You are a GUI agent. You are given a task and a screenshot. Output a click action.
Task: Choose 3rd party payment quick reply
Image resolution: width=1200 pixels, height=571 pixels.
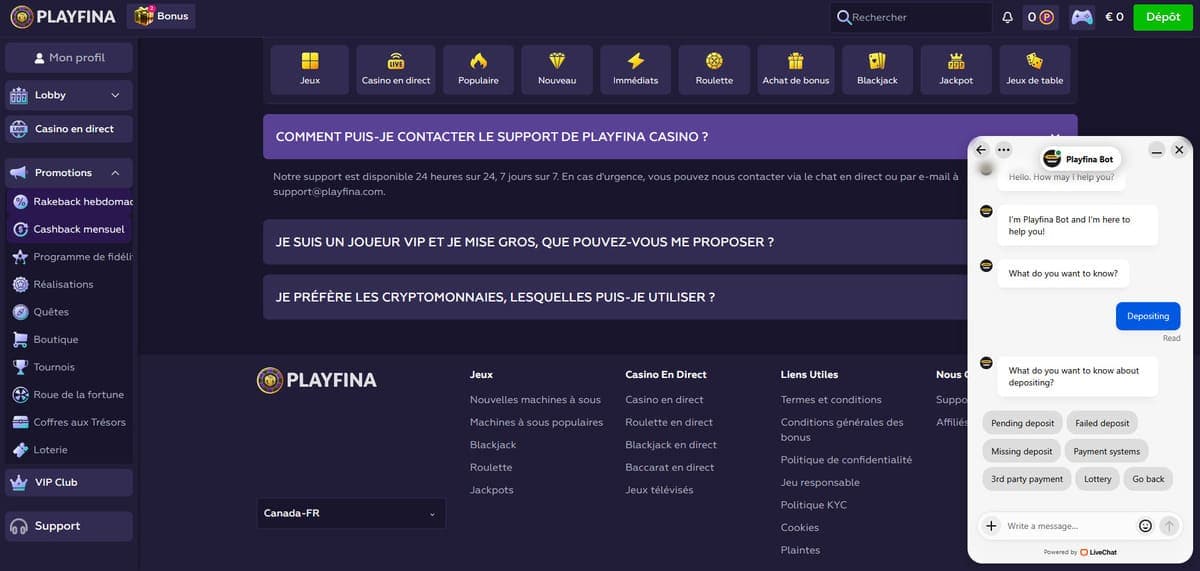click(x=1027, y=479)
